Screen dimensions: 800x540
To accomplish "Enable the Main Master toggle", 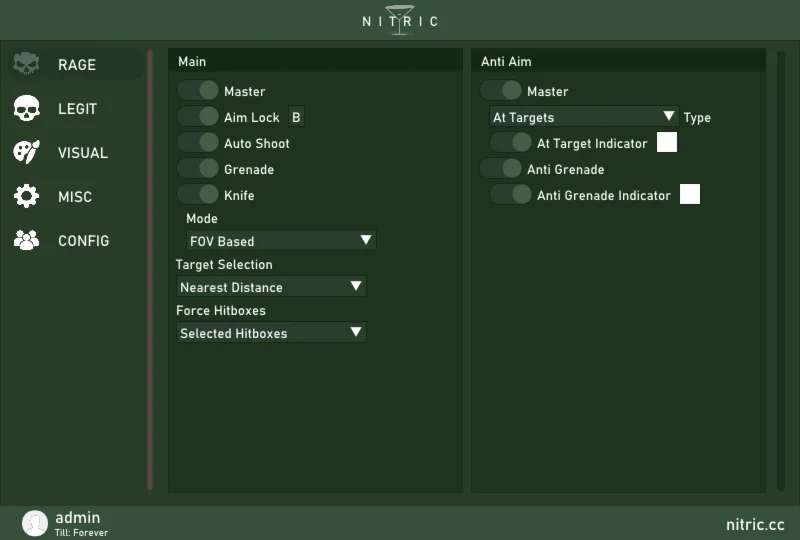I will pyautogui.click(x=198, y=91).
